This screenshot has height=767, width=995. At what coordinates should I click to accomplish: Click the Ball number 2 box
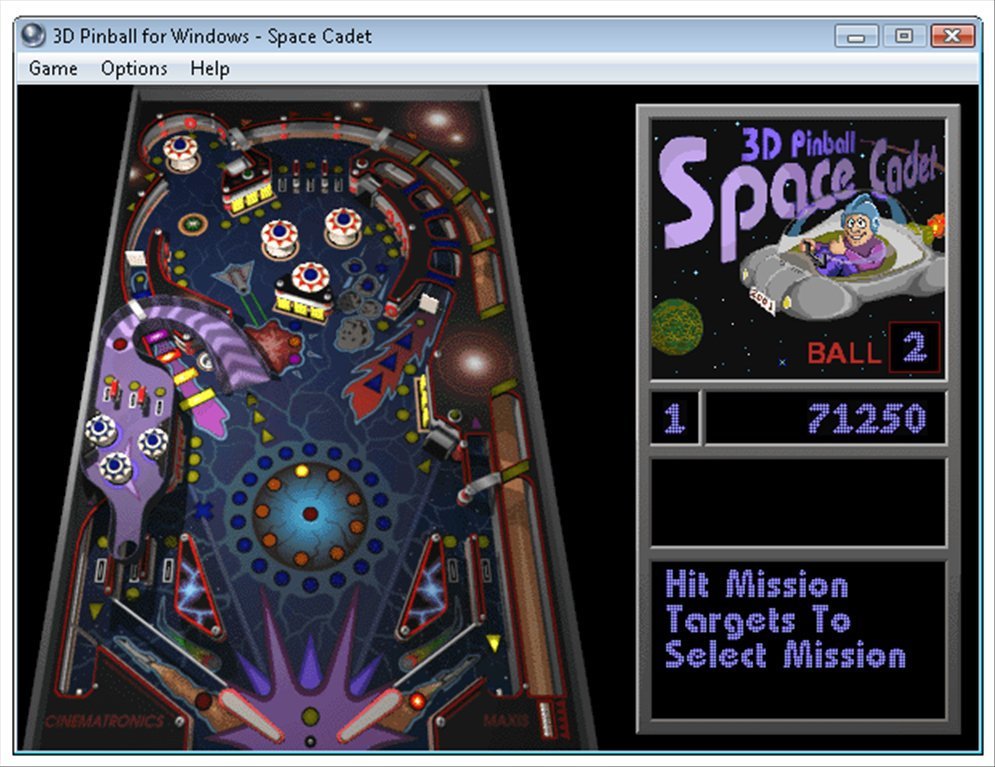tap(914, 348)
